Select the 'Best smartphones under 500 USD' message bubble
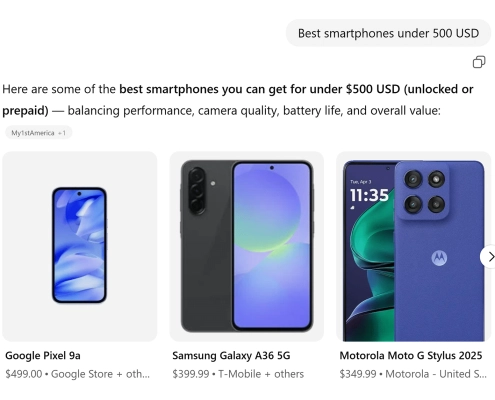Screen dimensions: 495x400 [388, 33]
